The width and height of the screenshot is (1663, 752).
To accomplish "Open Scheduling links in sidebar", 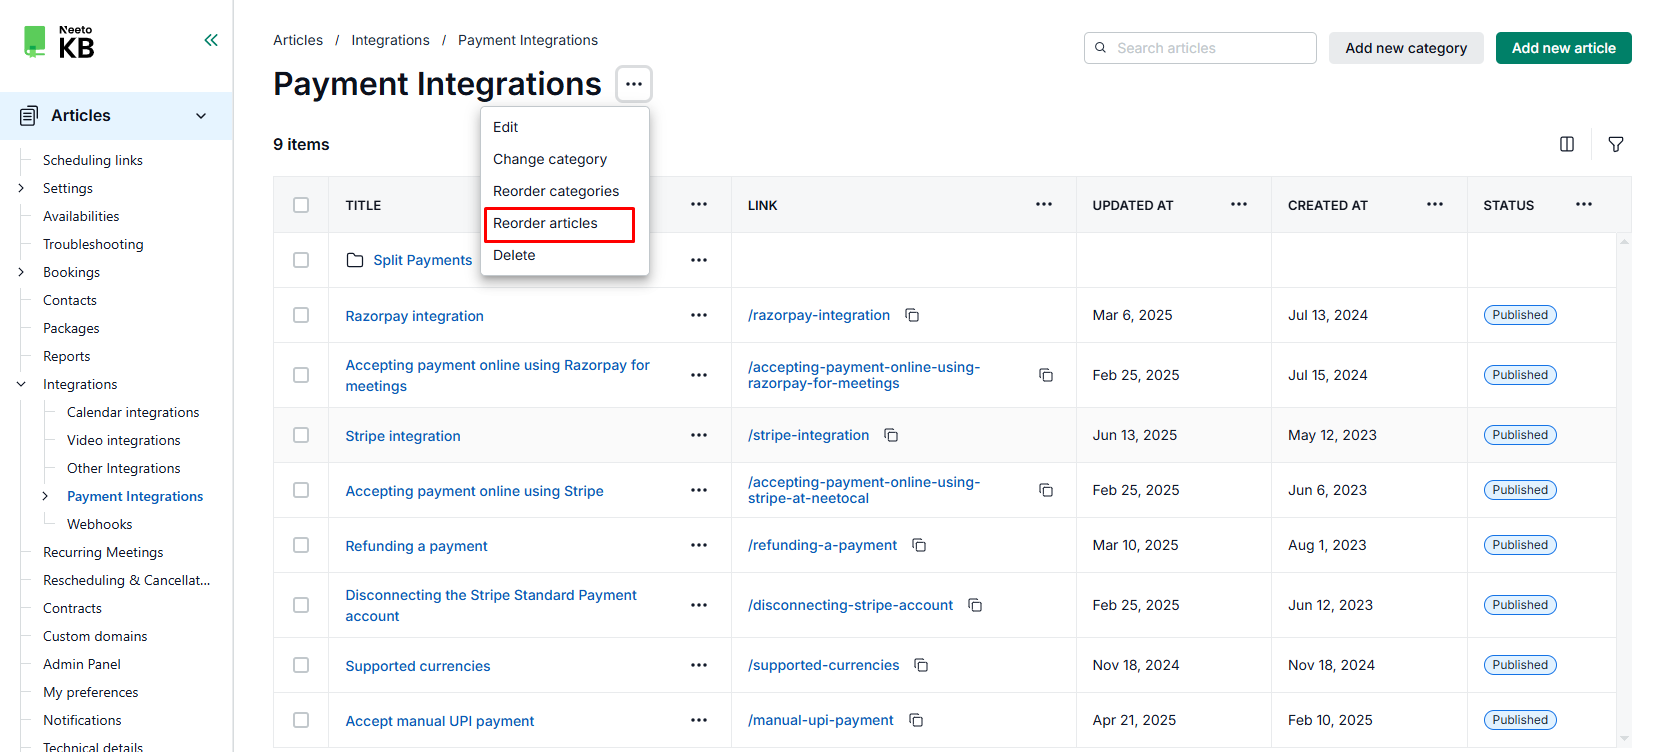I will tap(93, 160).
